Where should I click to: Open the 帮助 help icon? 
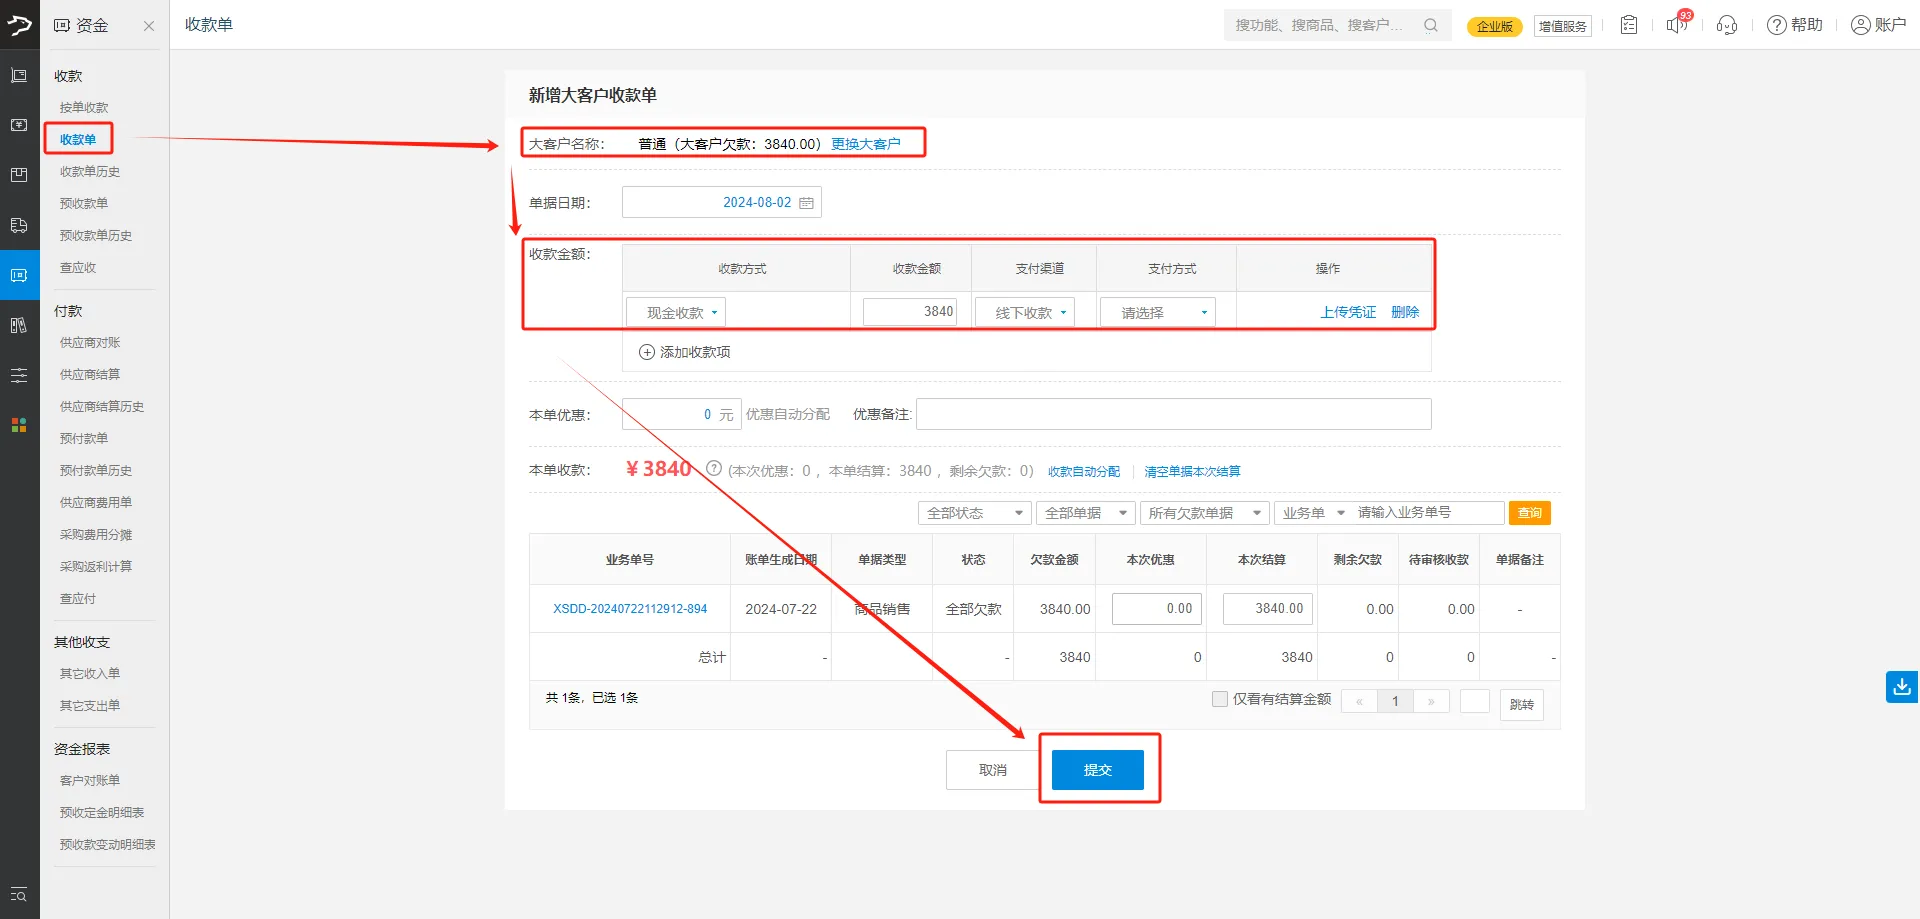(1794, 25)
